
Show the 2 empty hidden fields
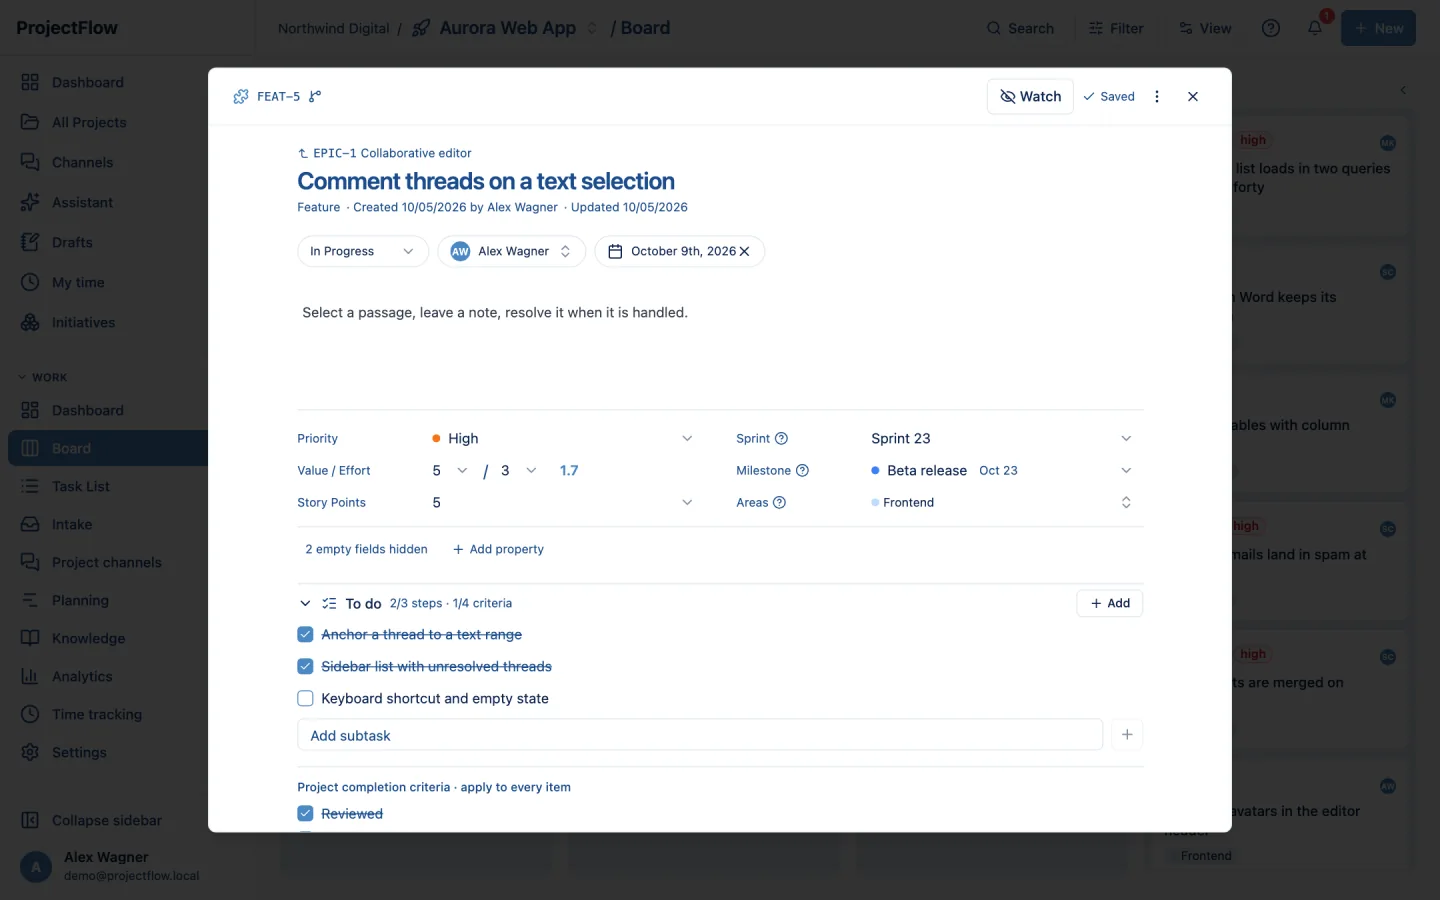coord(366,549)
